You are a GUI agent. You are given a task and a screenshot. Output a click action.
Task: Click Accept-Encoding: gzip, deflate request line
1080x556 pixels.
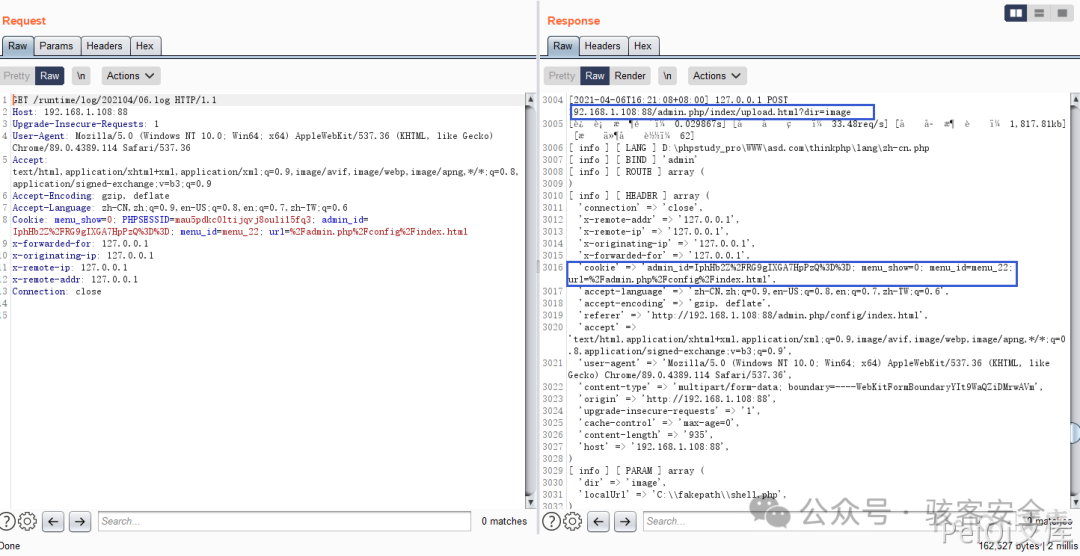[x=90, y=196]
